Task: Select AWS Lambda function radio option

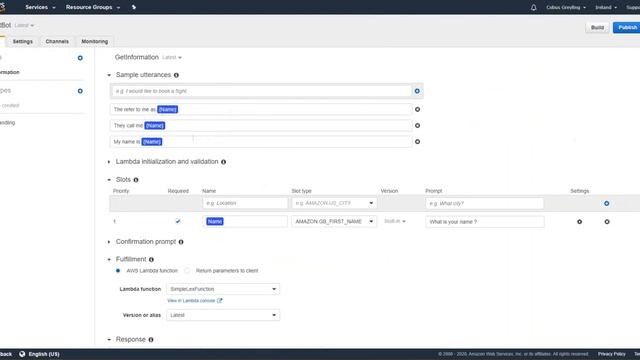Action: pyautogui.click(x=118, y=271)
